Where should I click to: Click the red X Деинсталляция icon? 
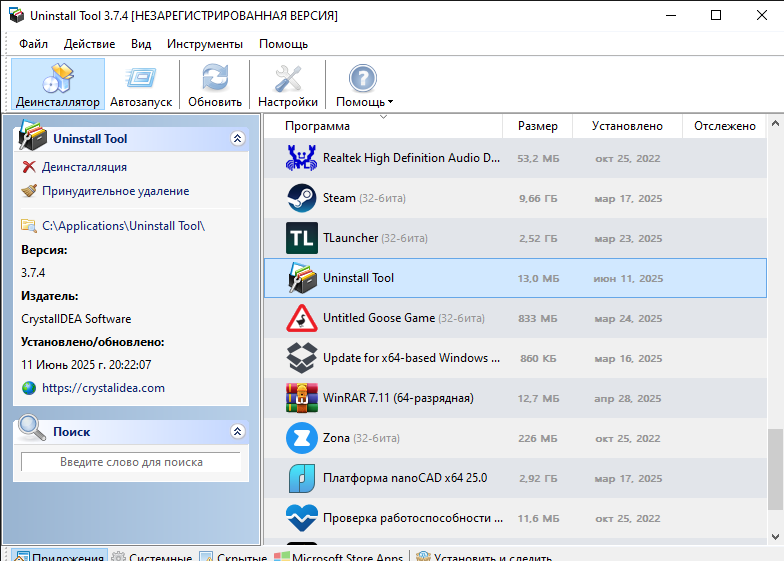29,167
